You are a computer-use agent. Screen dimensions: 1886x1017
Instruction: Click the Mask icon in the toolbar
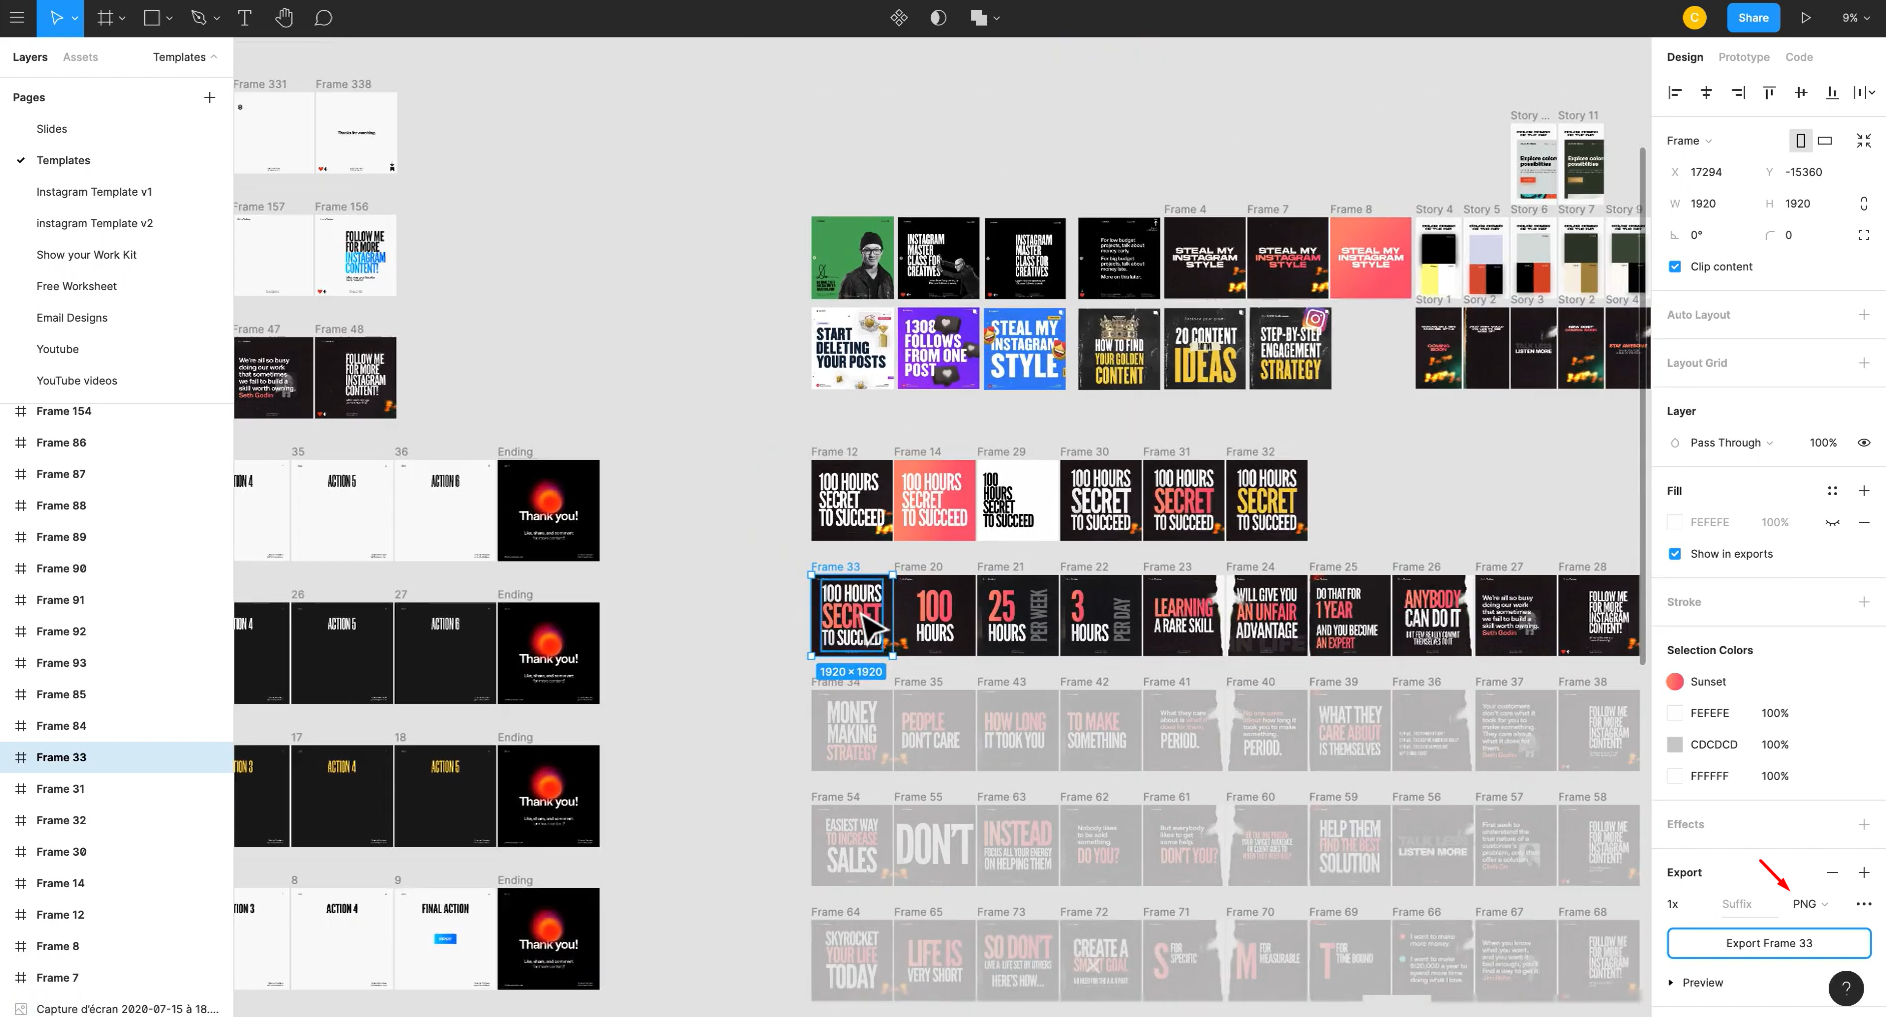(x=938, y=17)
